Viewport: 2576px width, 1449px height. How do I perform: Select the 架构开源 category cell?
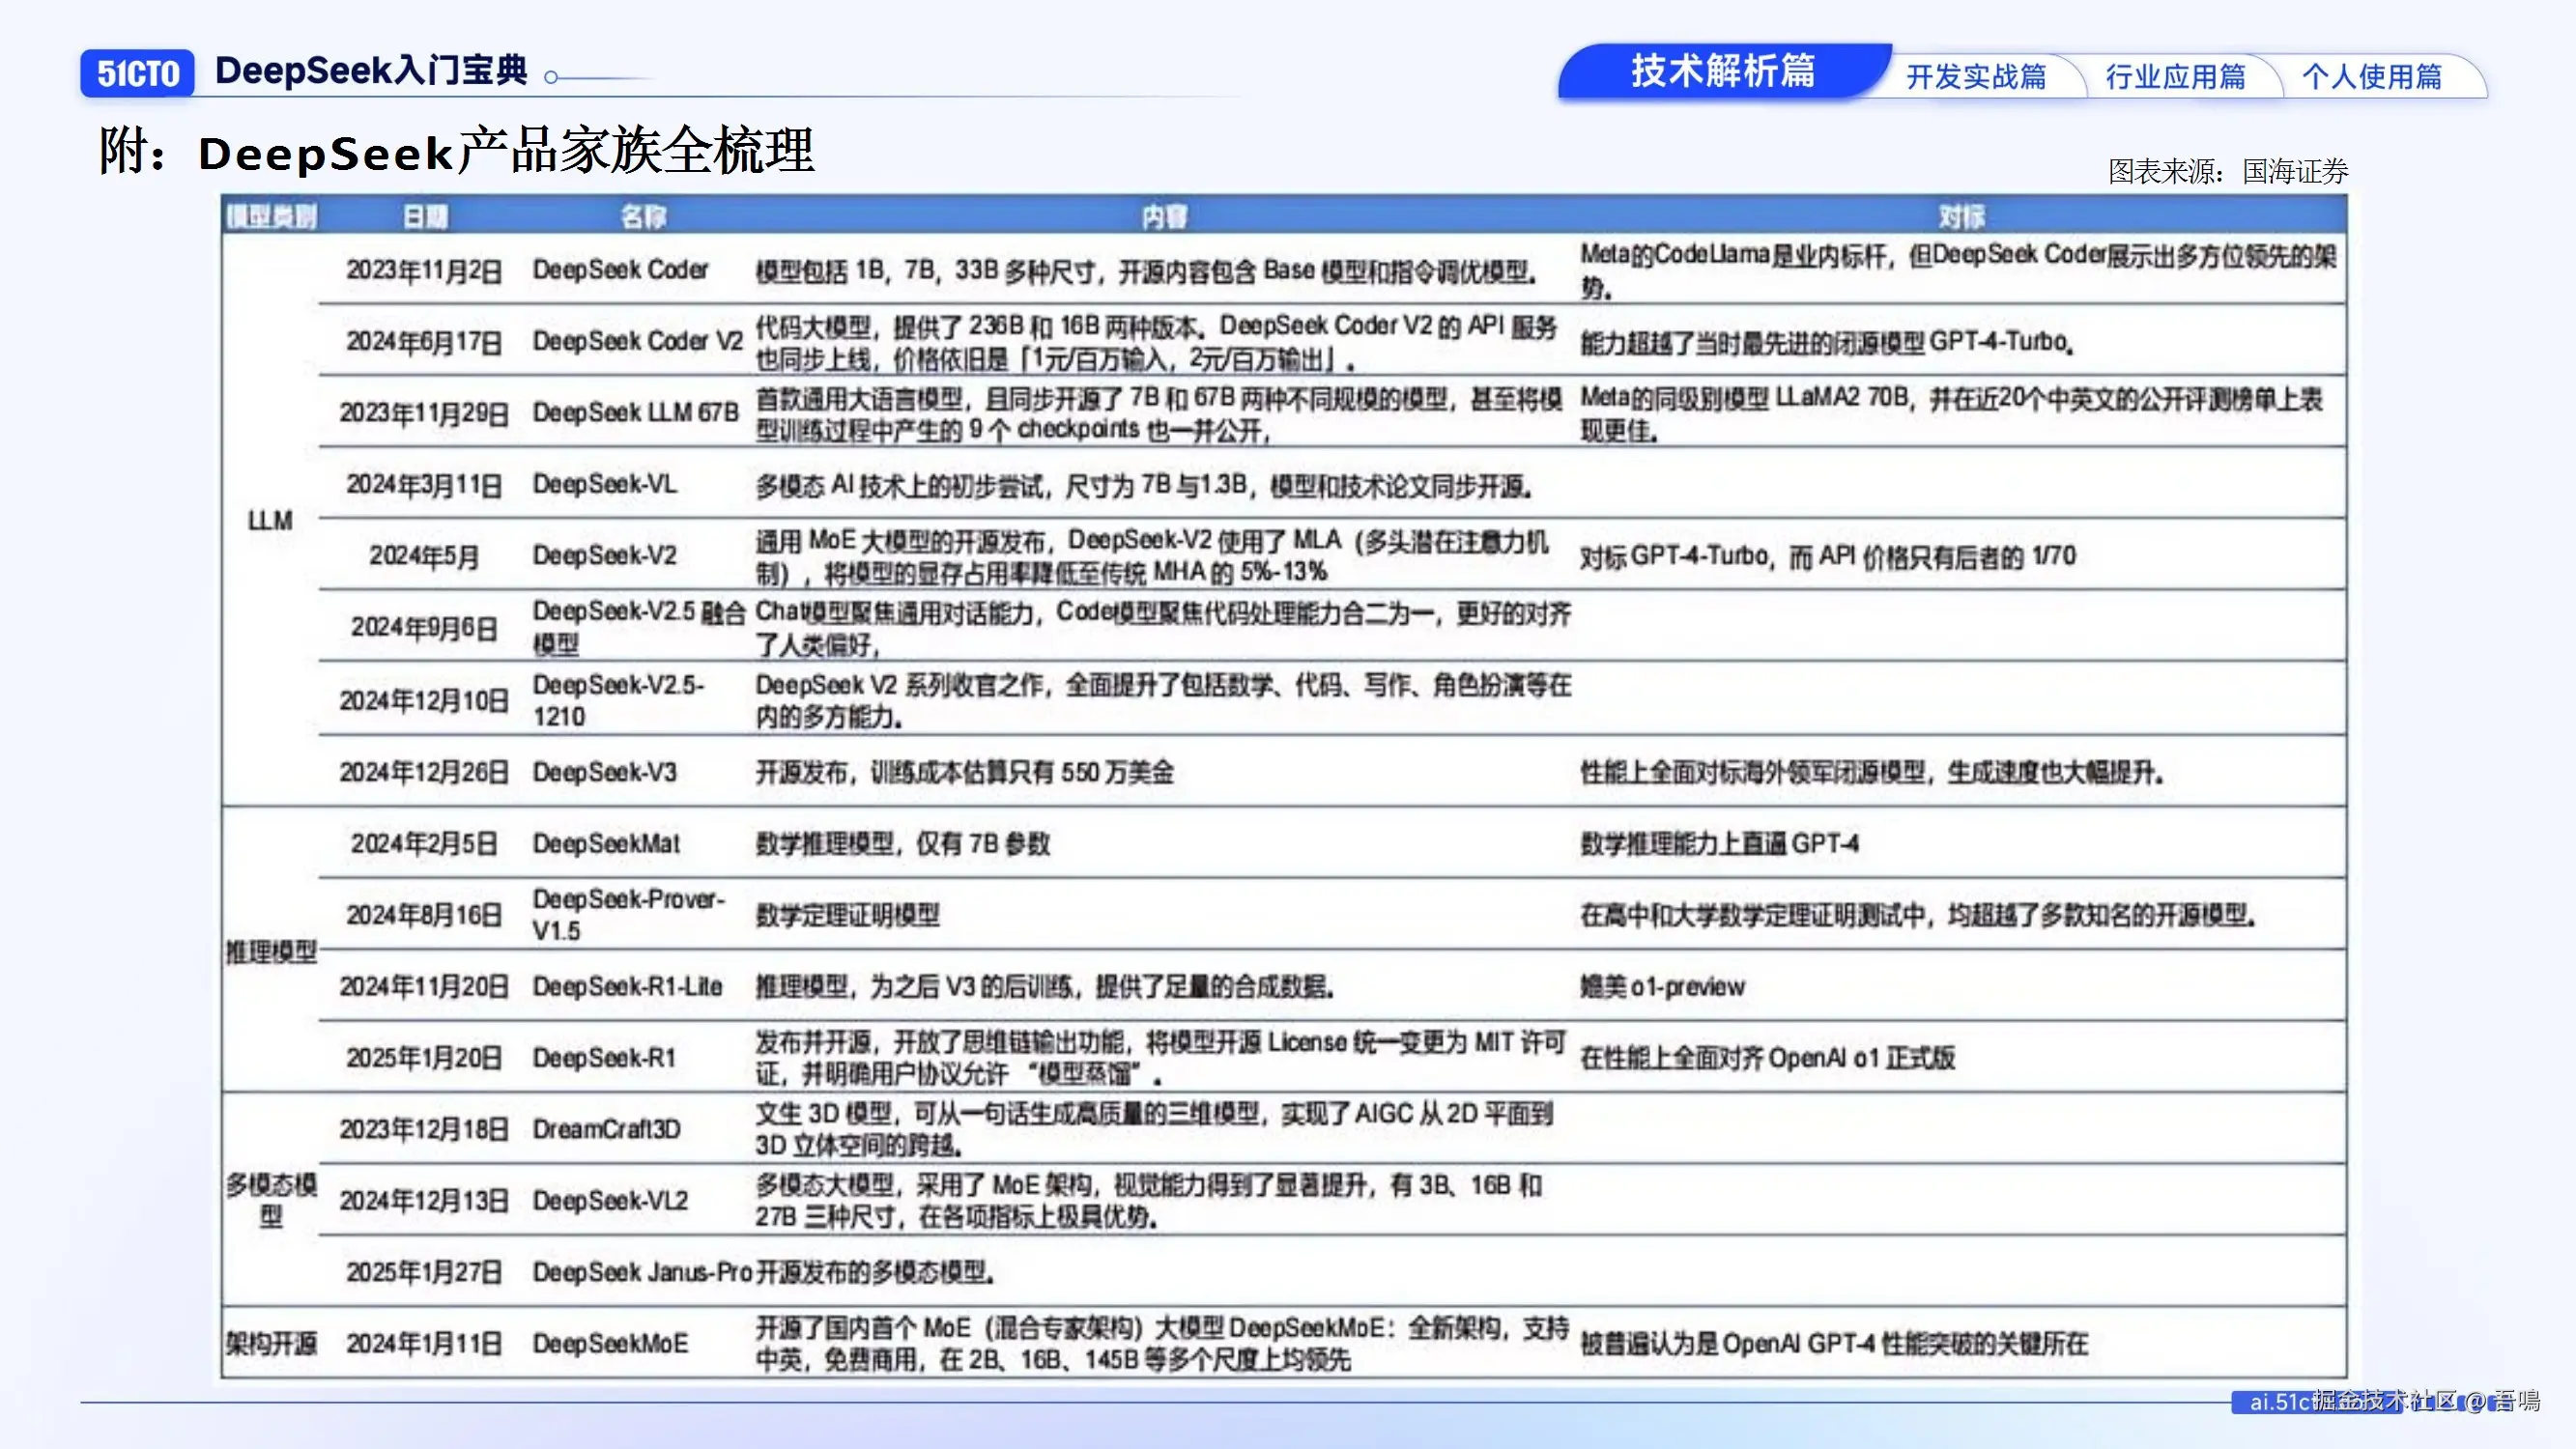[270, 1343]
